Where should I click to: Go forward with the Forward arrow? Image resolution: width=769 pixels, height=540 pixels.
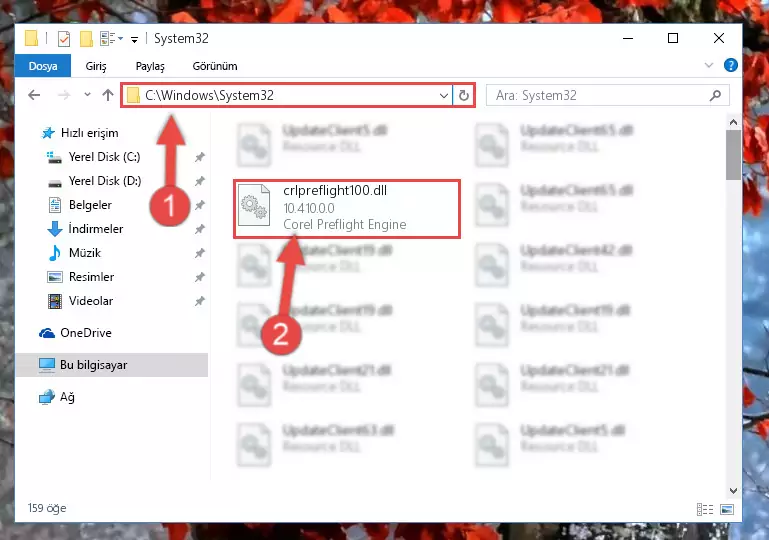[64, 95]
